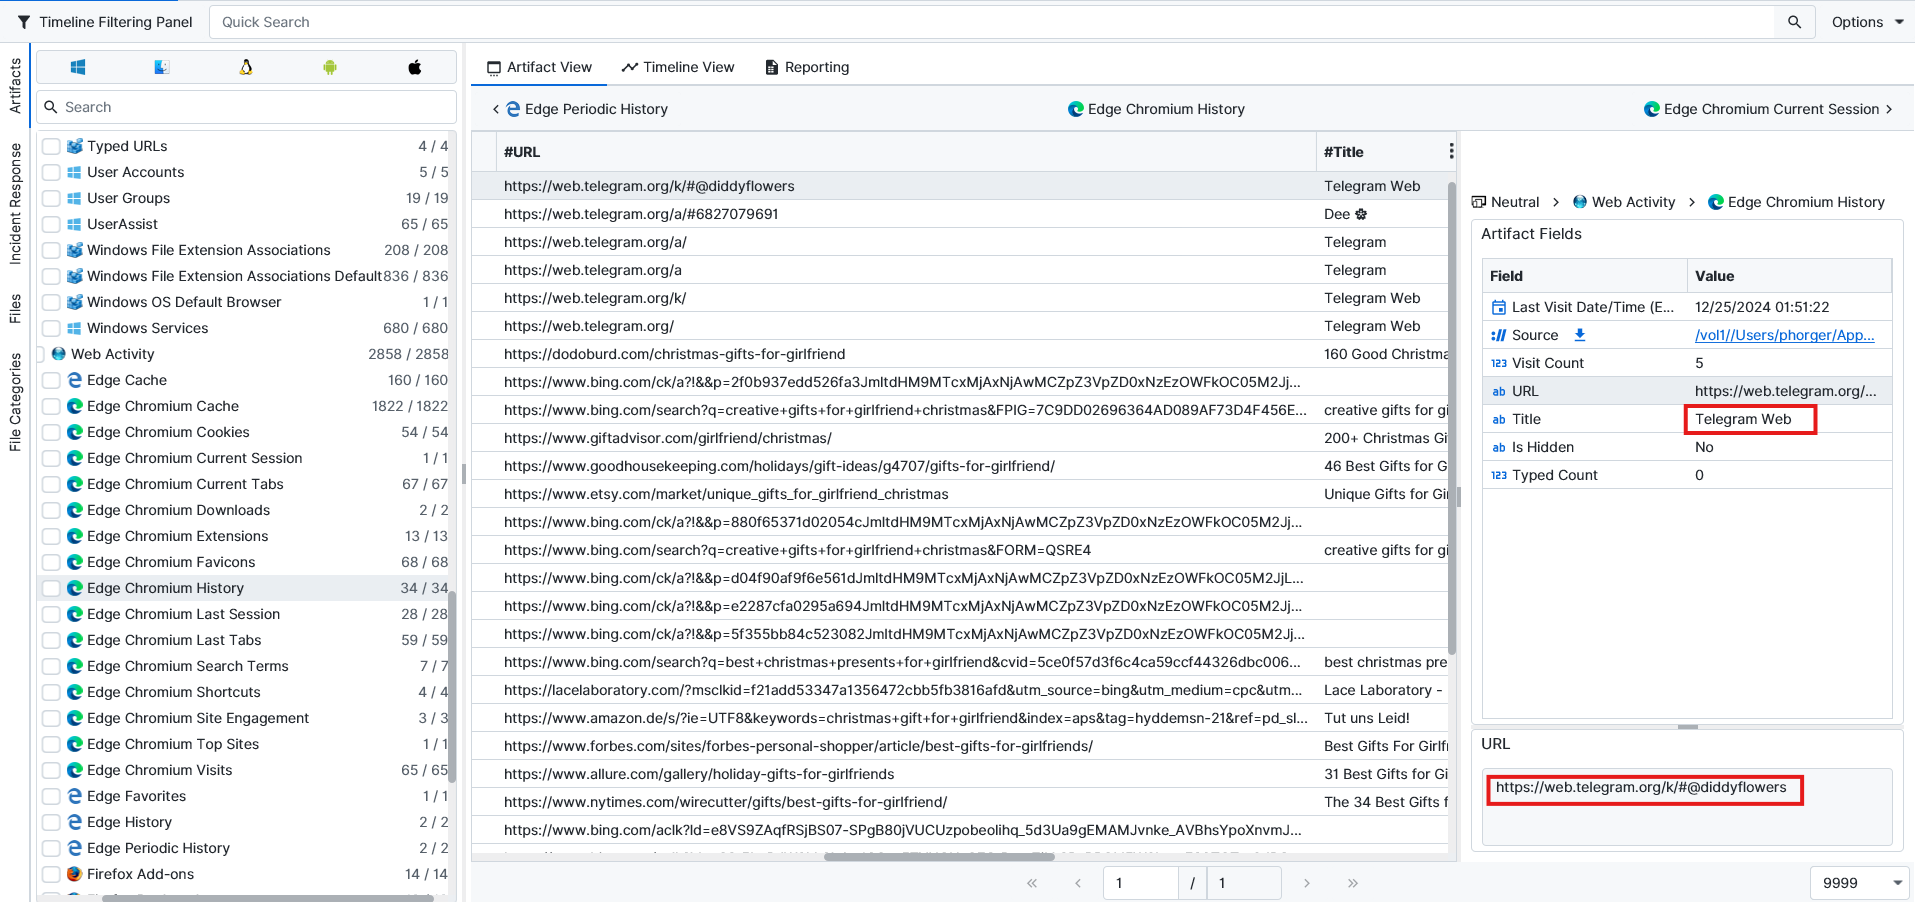Check the Typed URLs checkbox

click(52, 146)
